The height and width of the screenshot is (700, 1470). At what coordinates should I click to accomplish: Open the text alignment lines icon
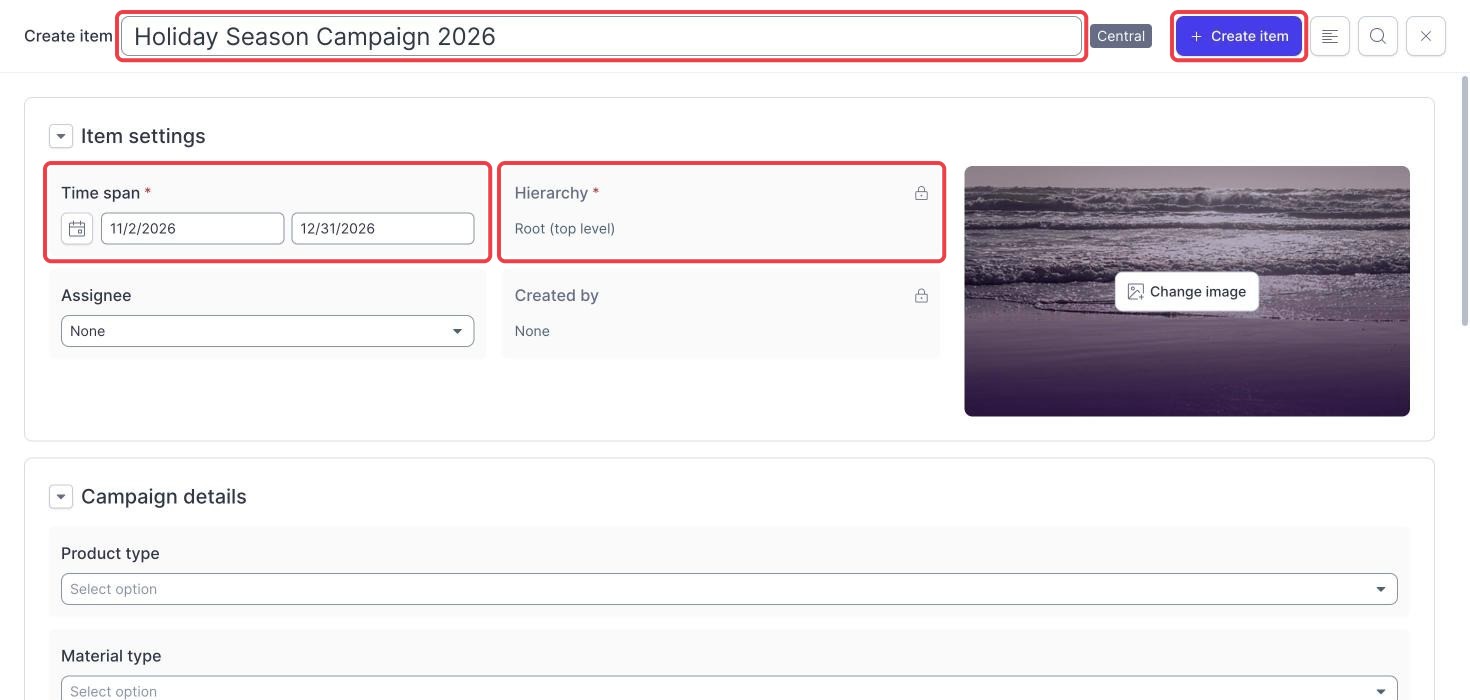pos(1330,36)
